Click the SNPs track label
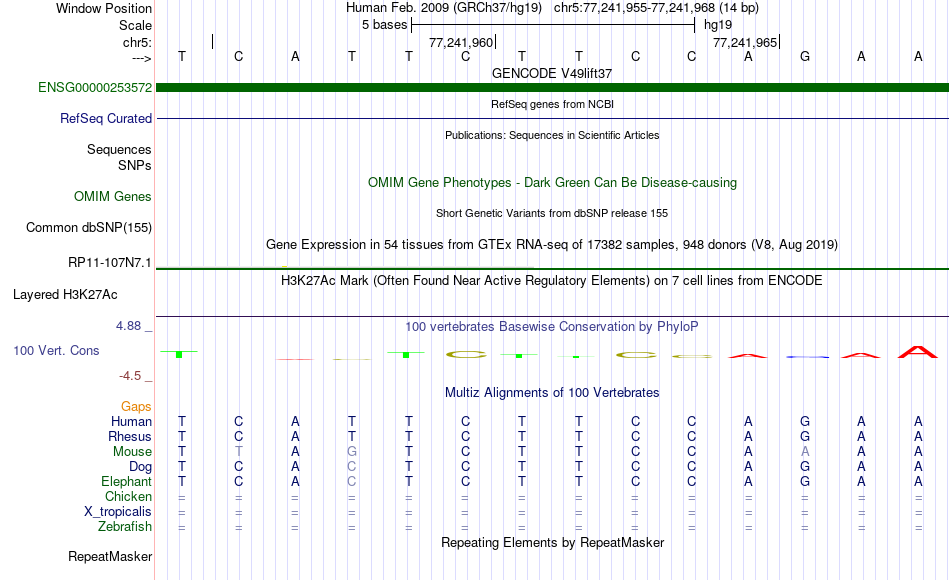This screenshot has width=950, height=580. [135, 165]
